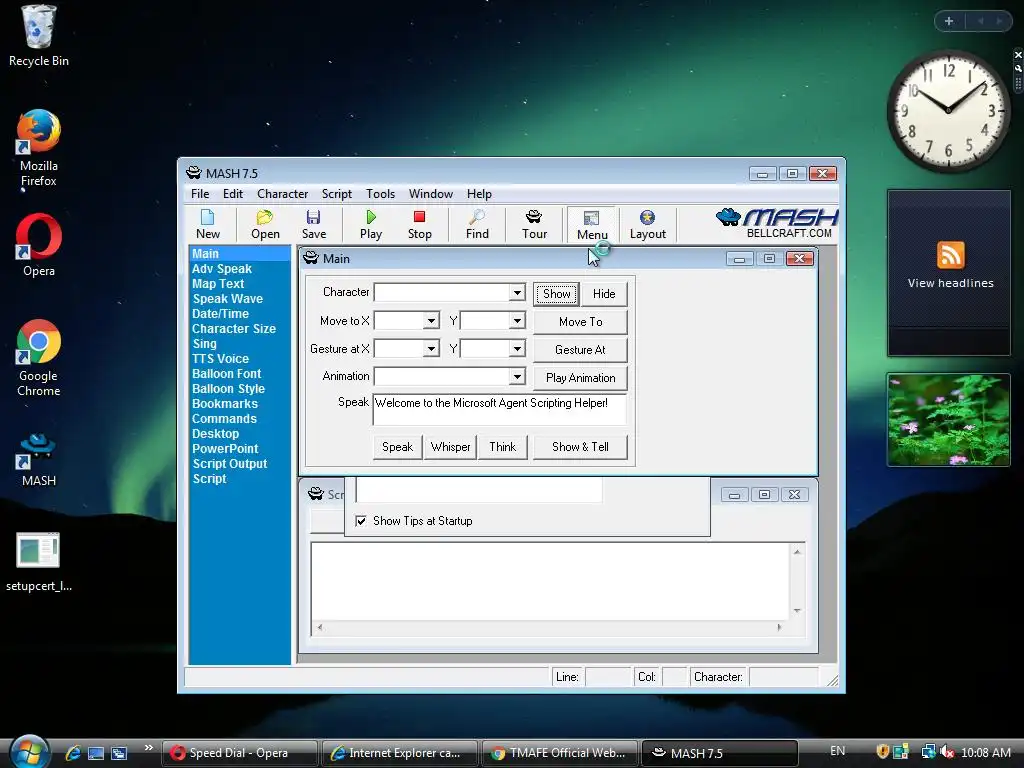Click the Whisper button
This screenshot has width=1024, height=768.
click(x=450, y=447)
